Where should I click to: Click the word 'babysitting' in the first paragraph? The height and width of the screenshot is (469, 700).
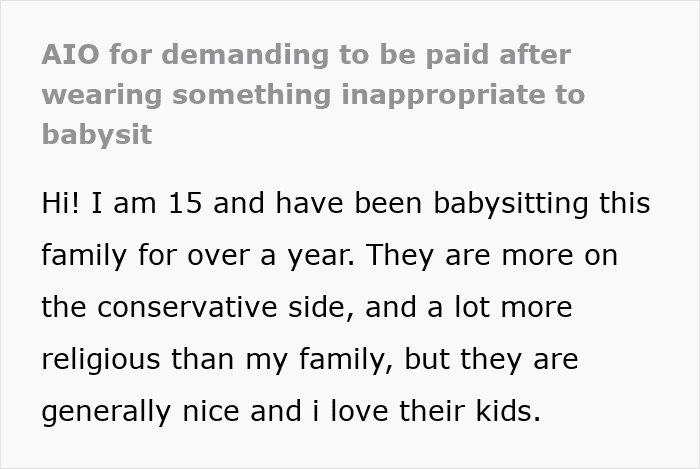(511, 204)
